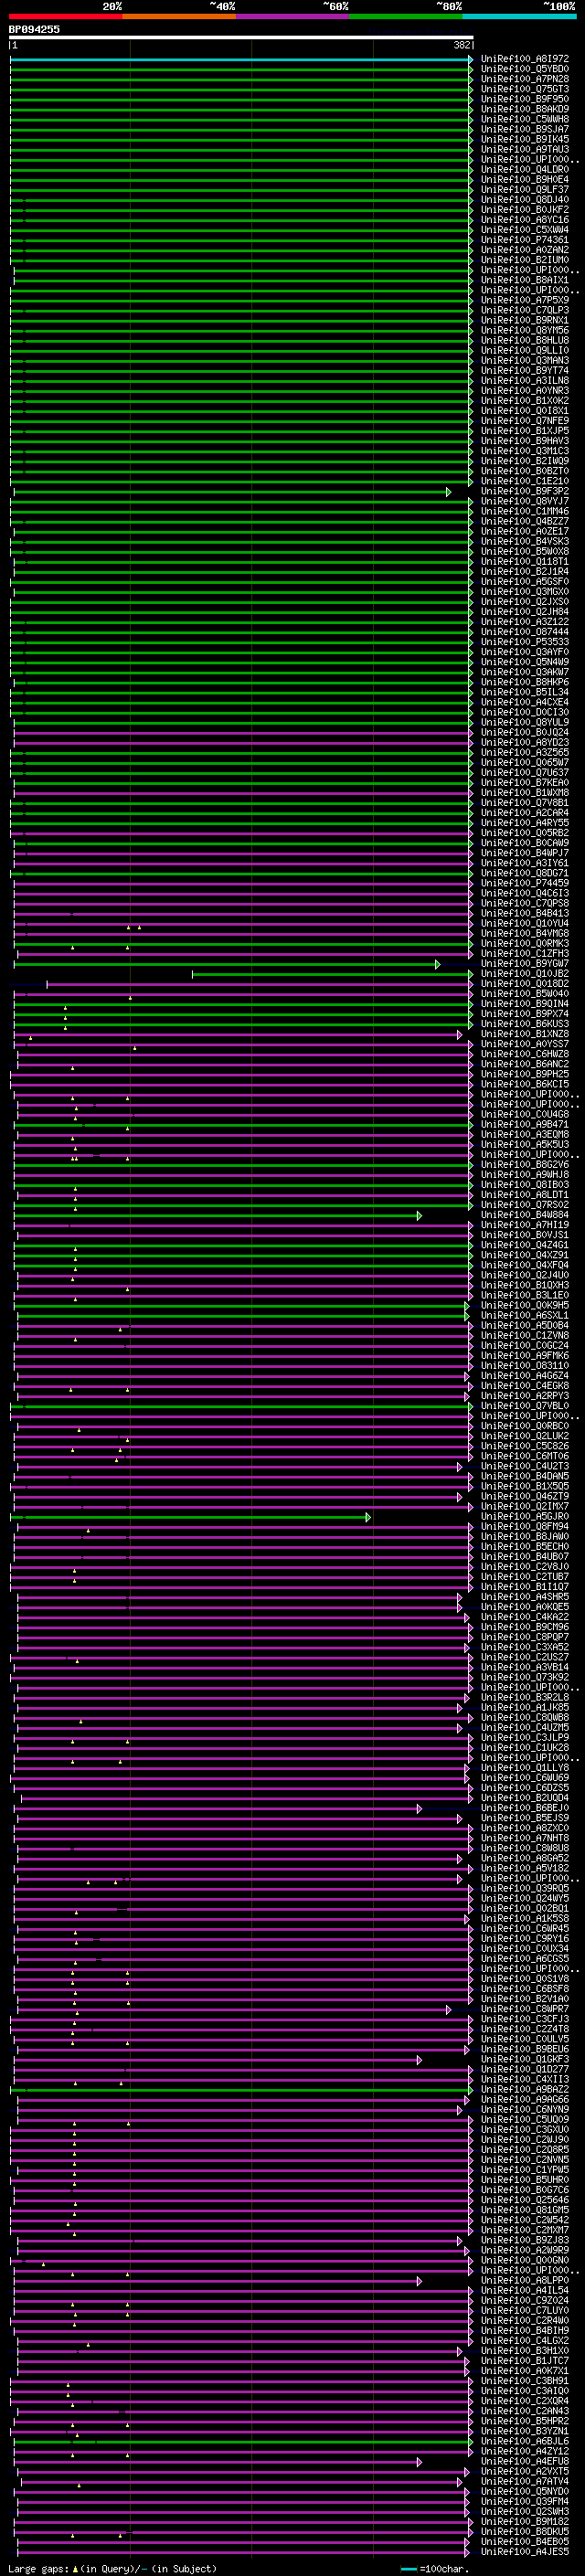The image size is (585, 2576).
Task: Select the label UniRef100_B1XNZ8
Action: (525, 1034)
